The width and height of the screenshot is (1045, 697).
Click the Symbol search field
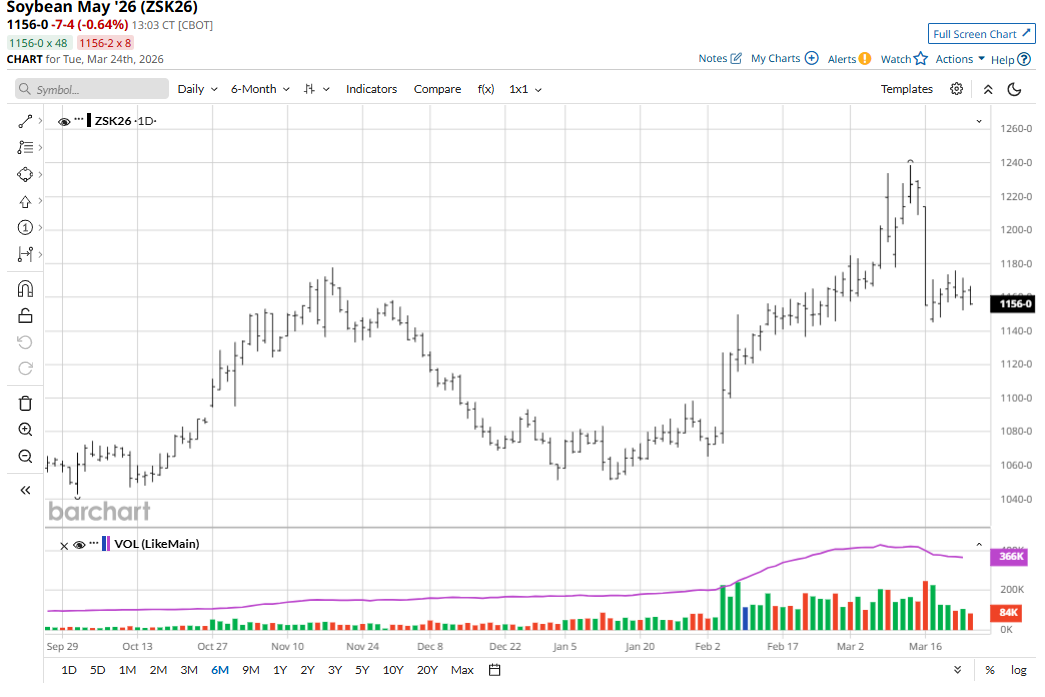point(92,89)
